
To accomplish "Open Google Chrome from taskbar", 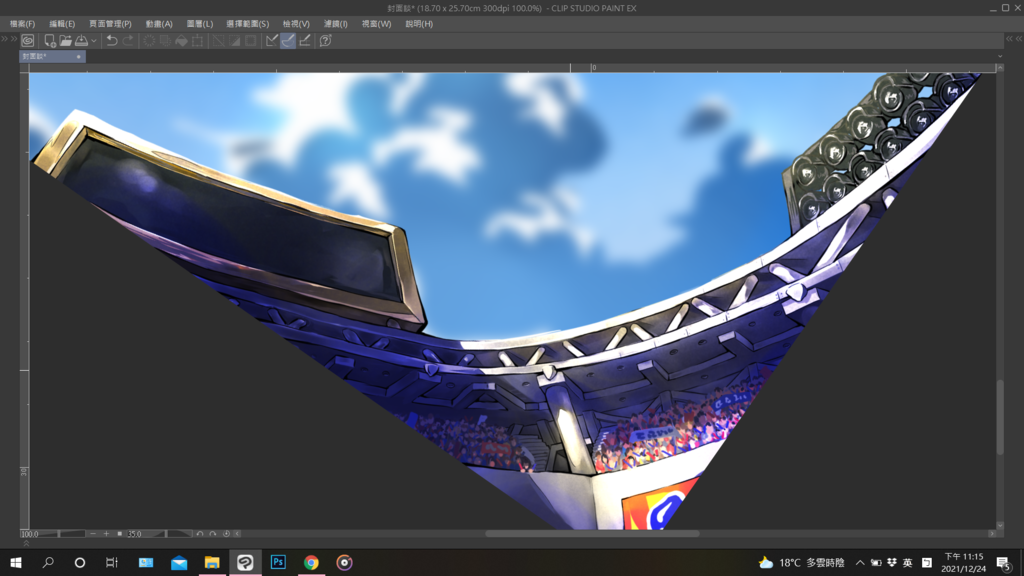I will pyautogui.click(x=312, y=562).
